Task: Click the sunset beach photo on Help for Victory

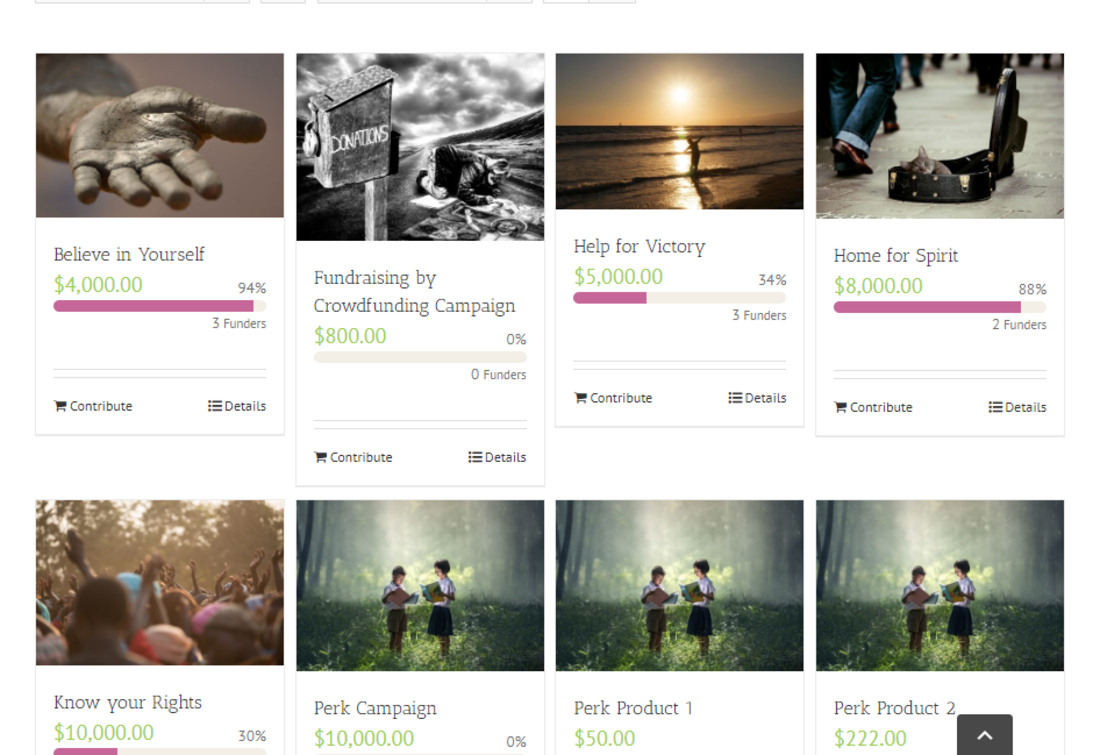Action: [679, 131]
